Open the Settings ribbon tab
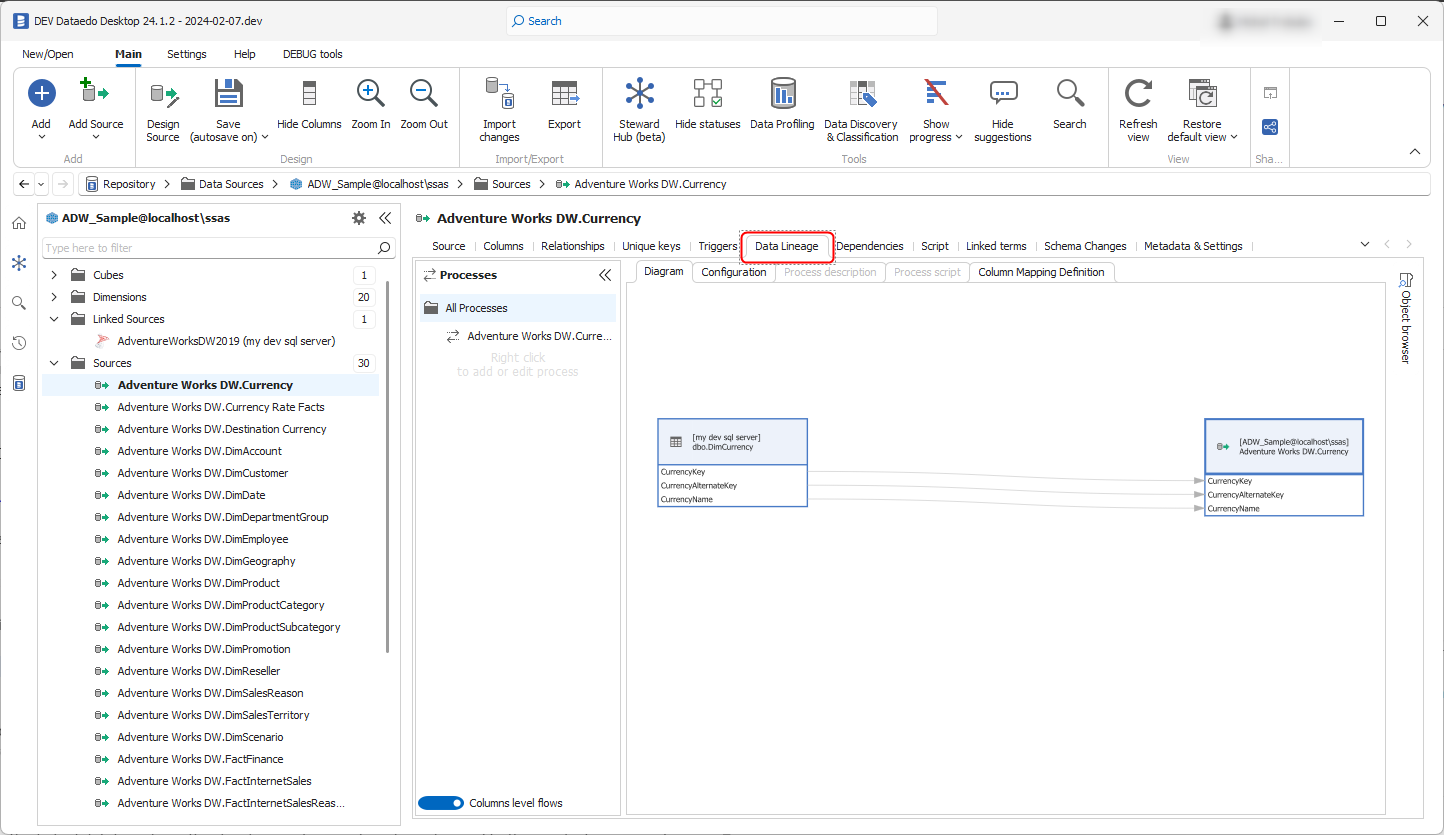1444x835 pixels. (187, 54)
